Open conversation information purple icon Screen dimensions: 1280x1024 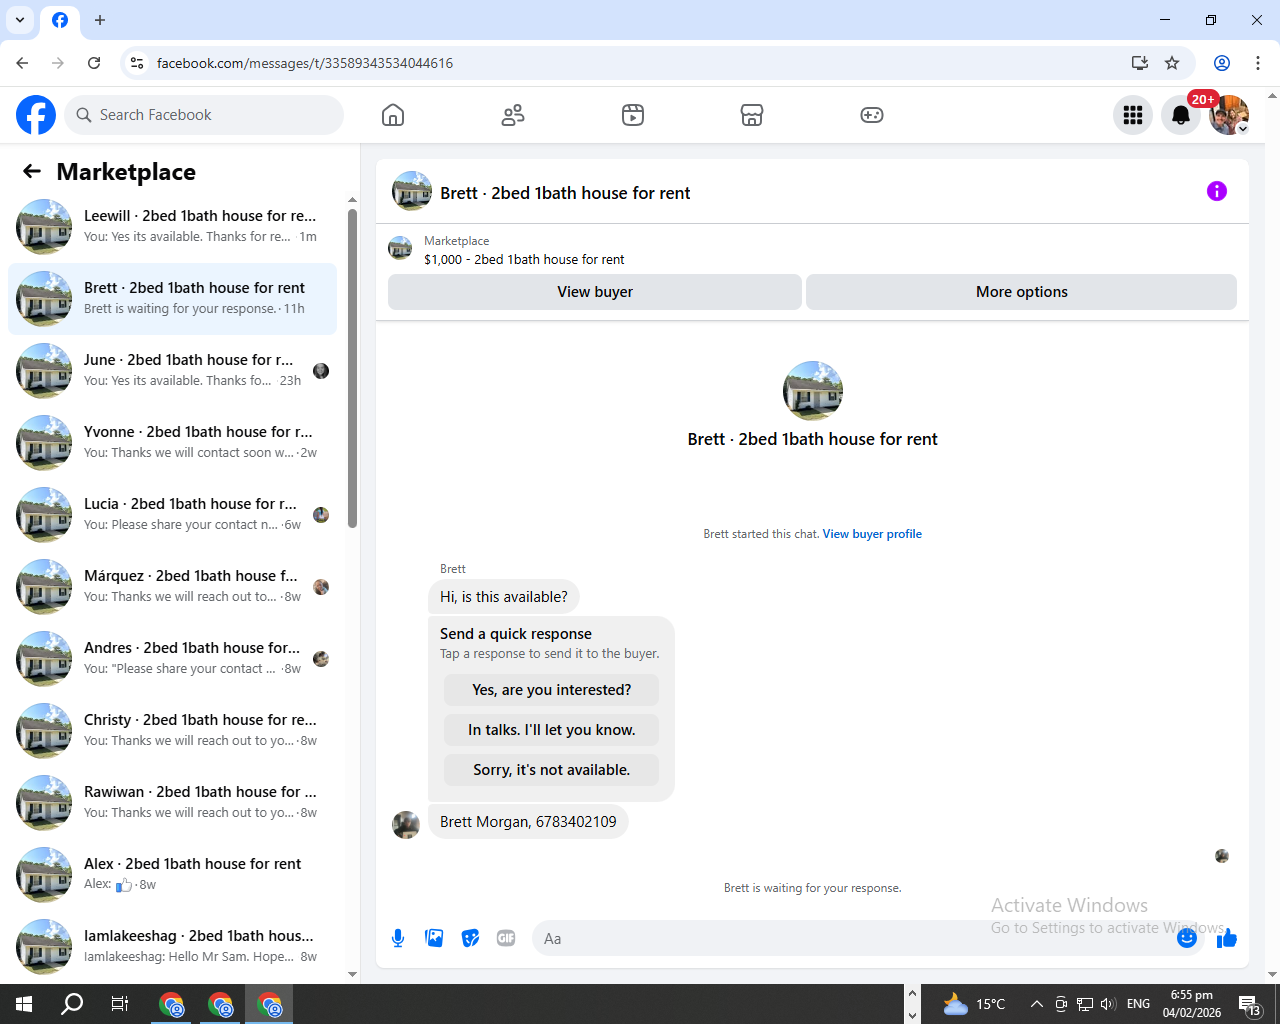pyautogui.click(x=1217, y=191)
